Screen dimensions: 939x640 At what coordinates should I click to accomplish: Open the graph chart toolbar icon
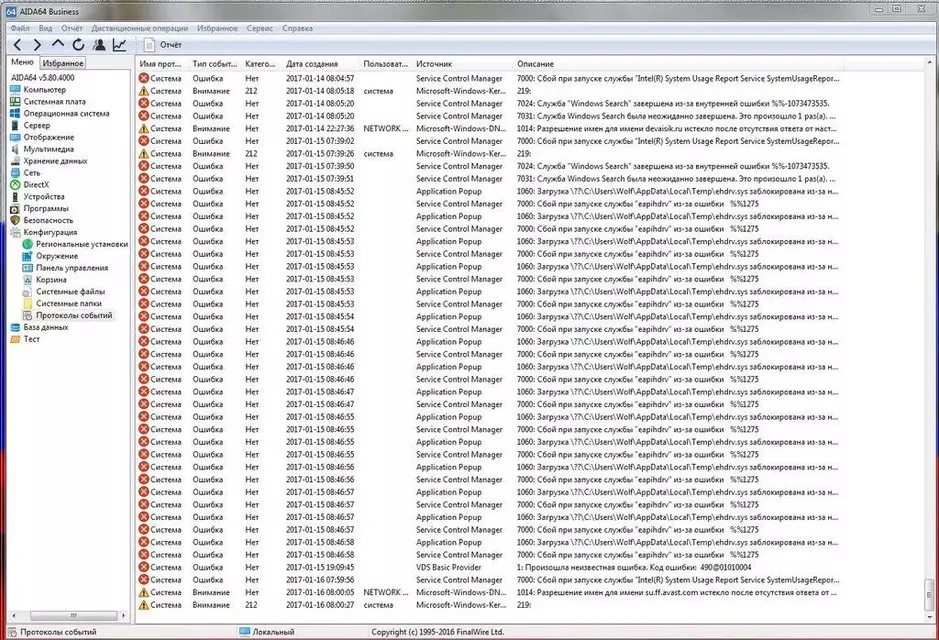[x=120, y=45]
